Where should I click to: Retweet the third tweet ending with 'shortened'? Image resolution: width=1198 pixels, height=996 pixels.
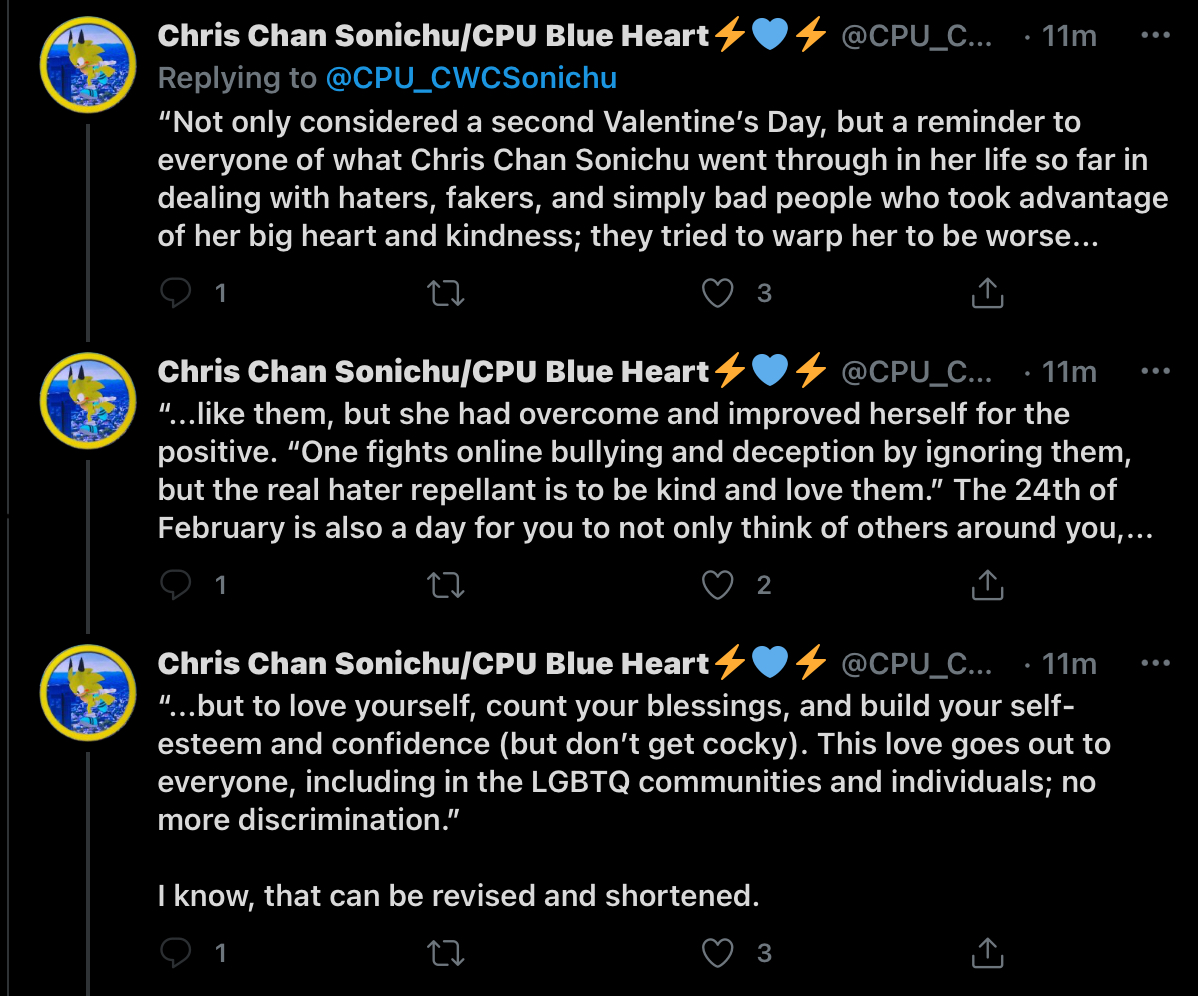pyautogui.click(x=445, y=953)
